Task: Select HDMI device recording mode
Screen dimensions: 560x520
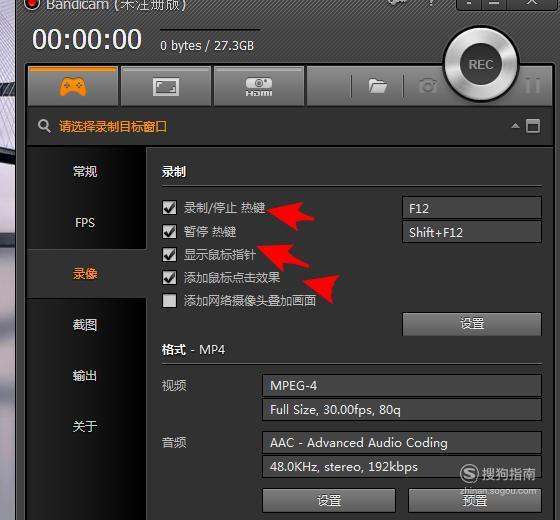Action: [259, 86]
